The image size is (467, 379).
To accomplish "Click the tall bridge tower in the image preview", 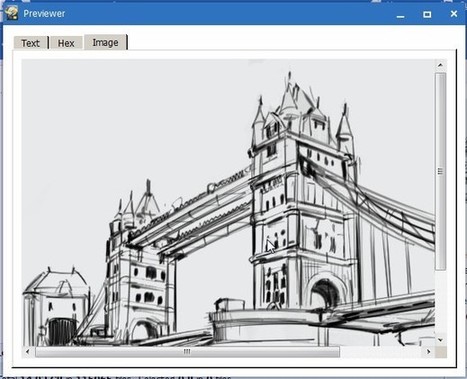I will pos(302,193).
